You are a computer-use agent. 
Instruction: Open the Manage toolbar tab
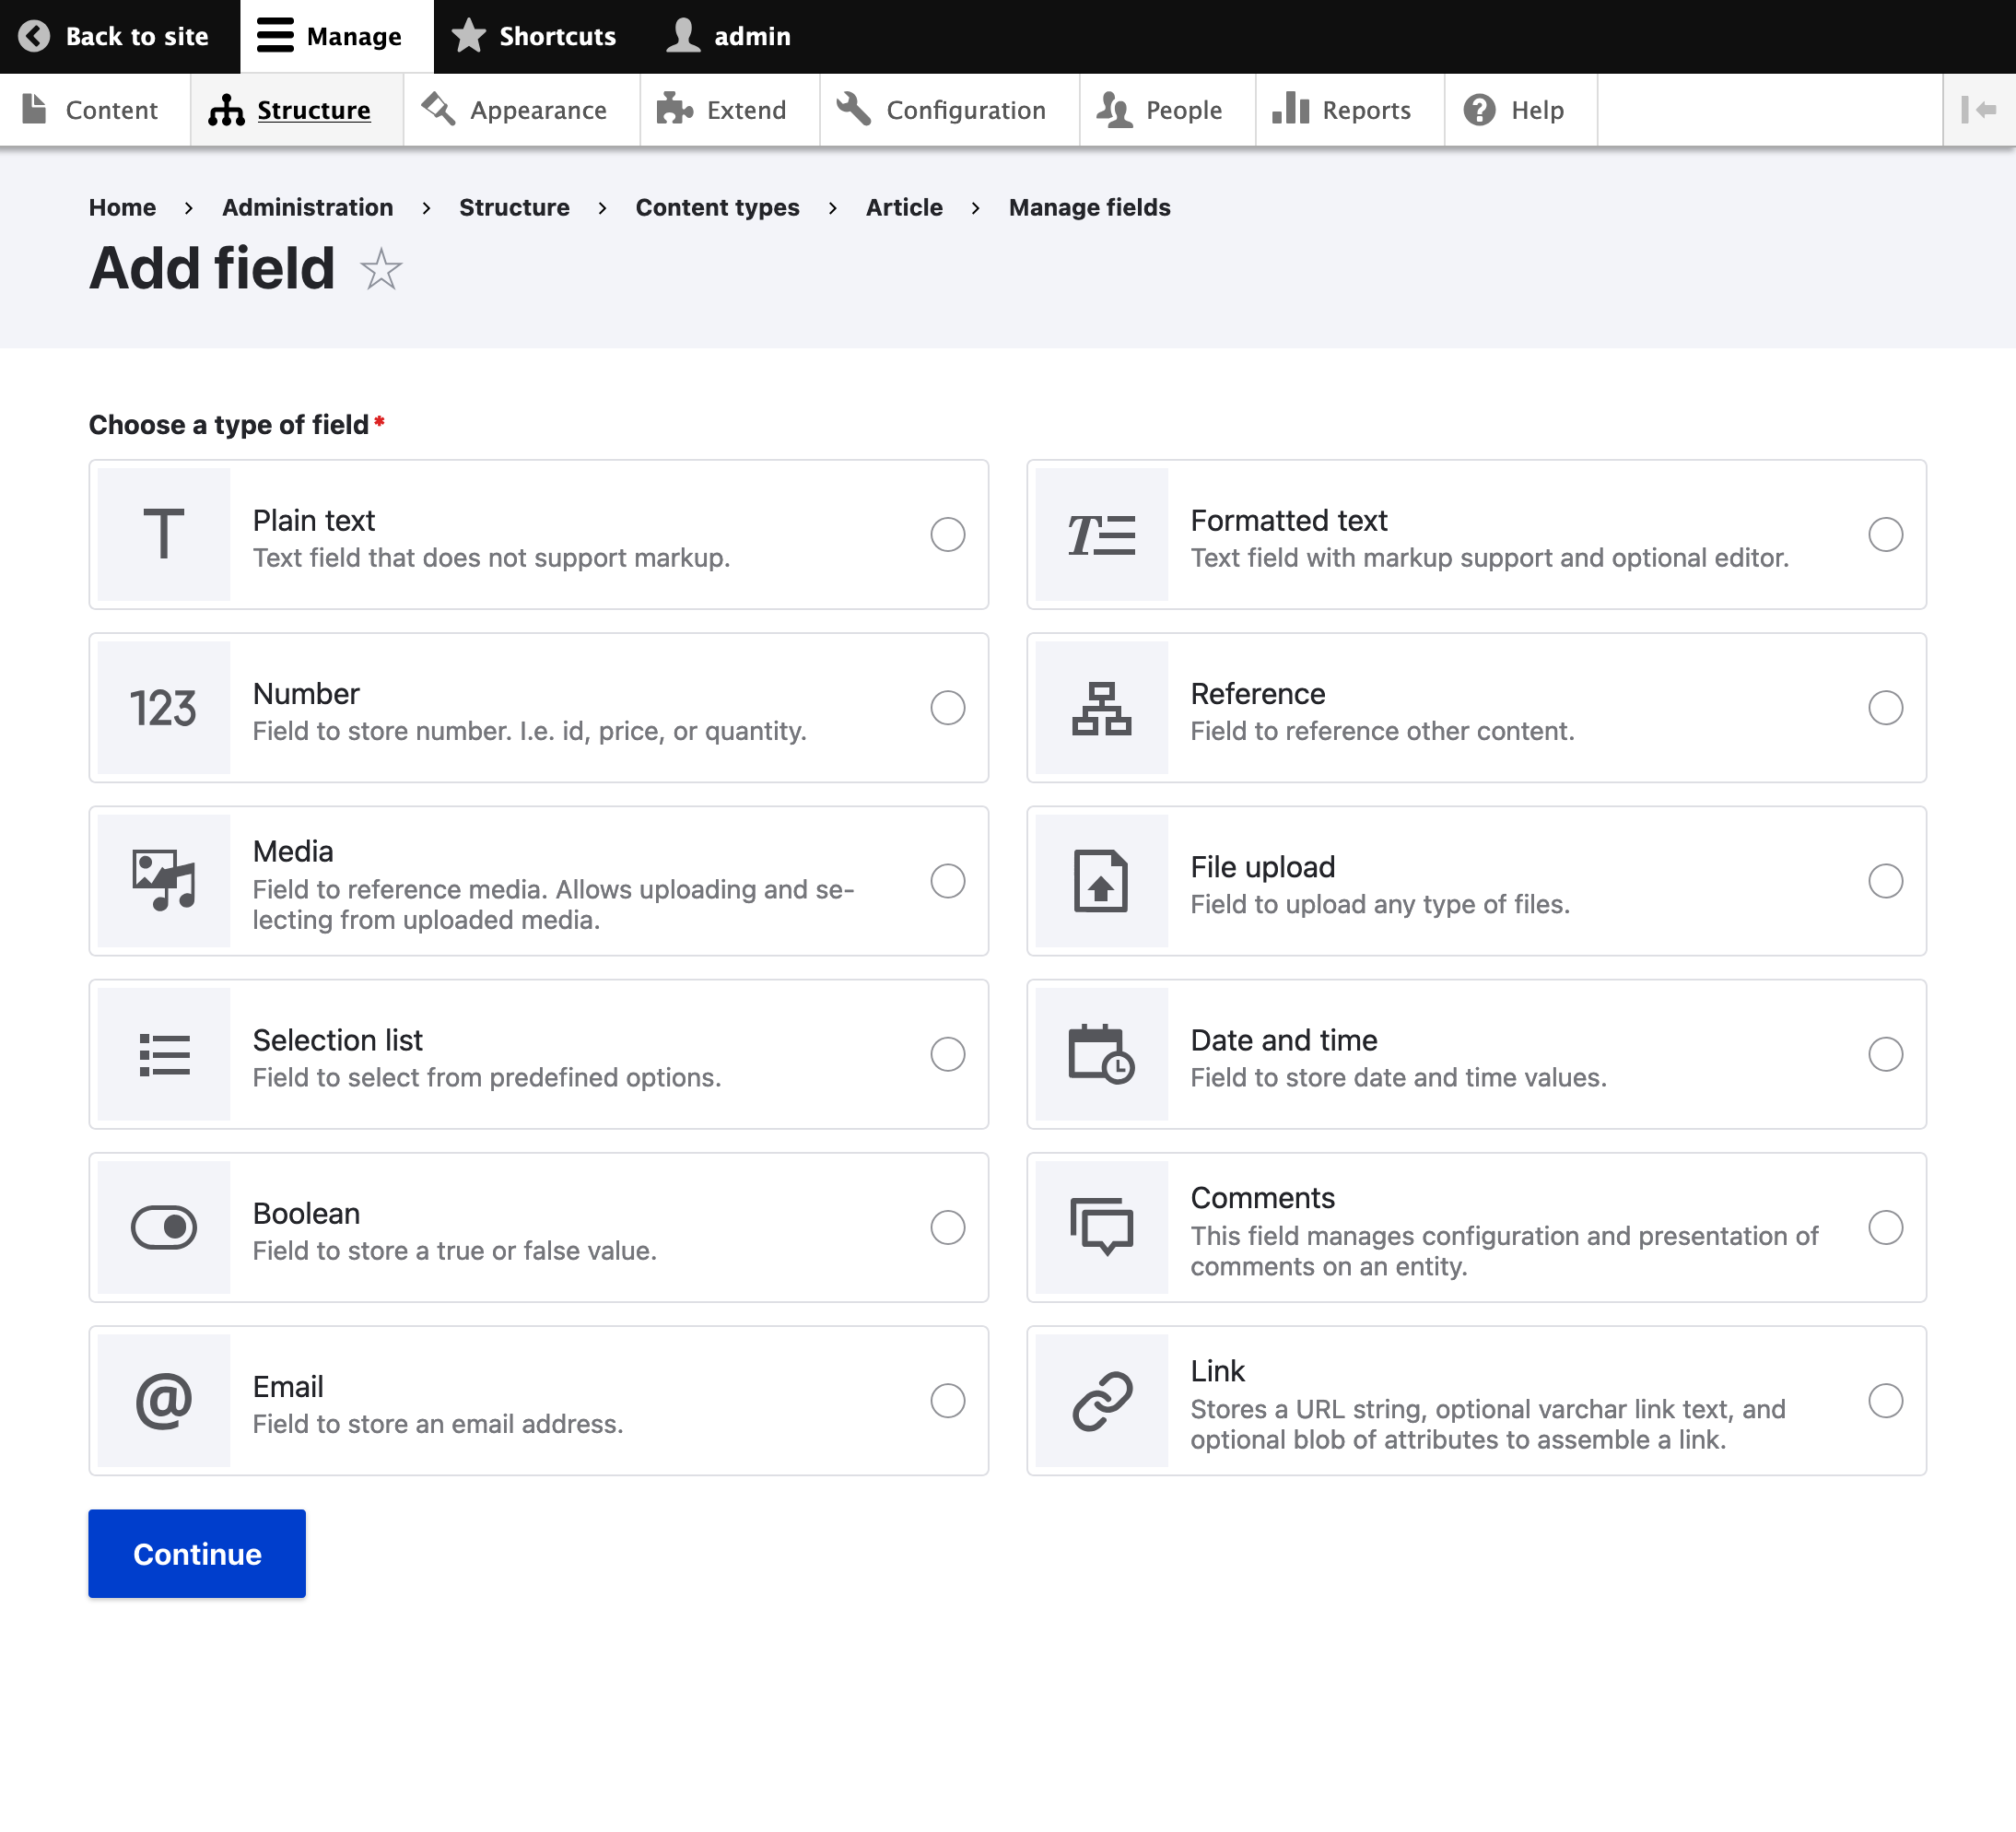(x=337, y=36)
